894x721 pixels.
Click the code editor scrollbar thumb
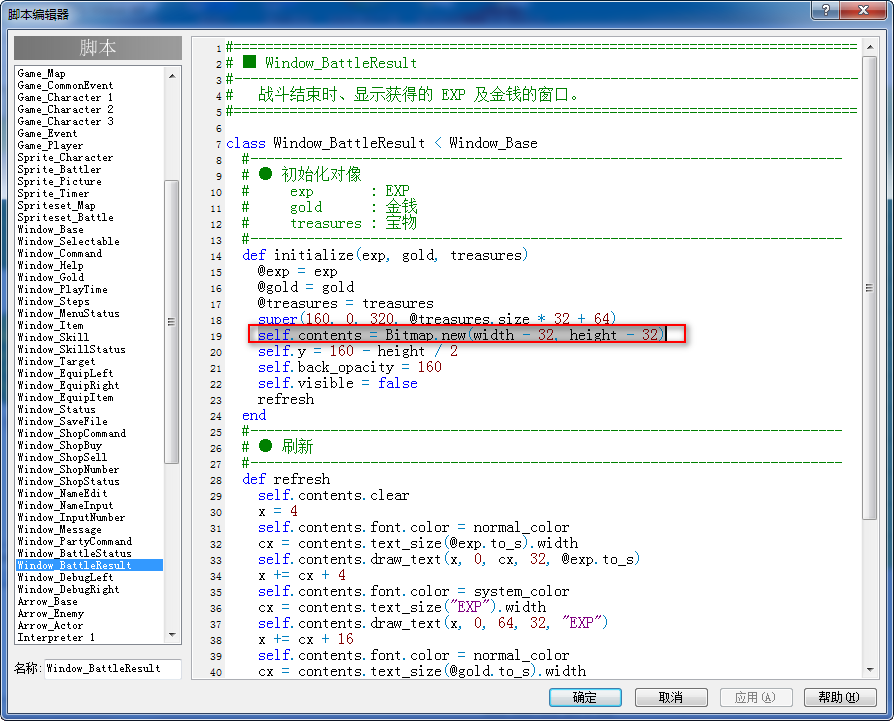(869, 288)
